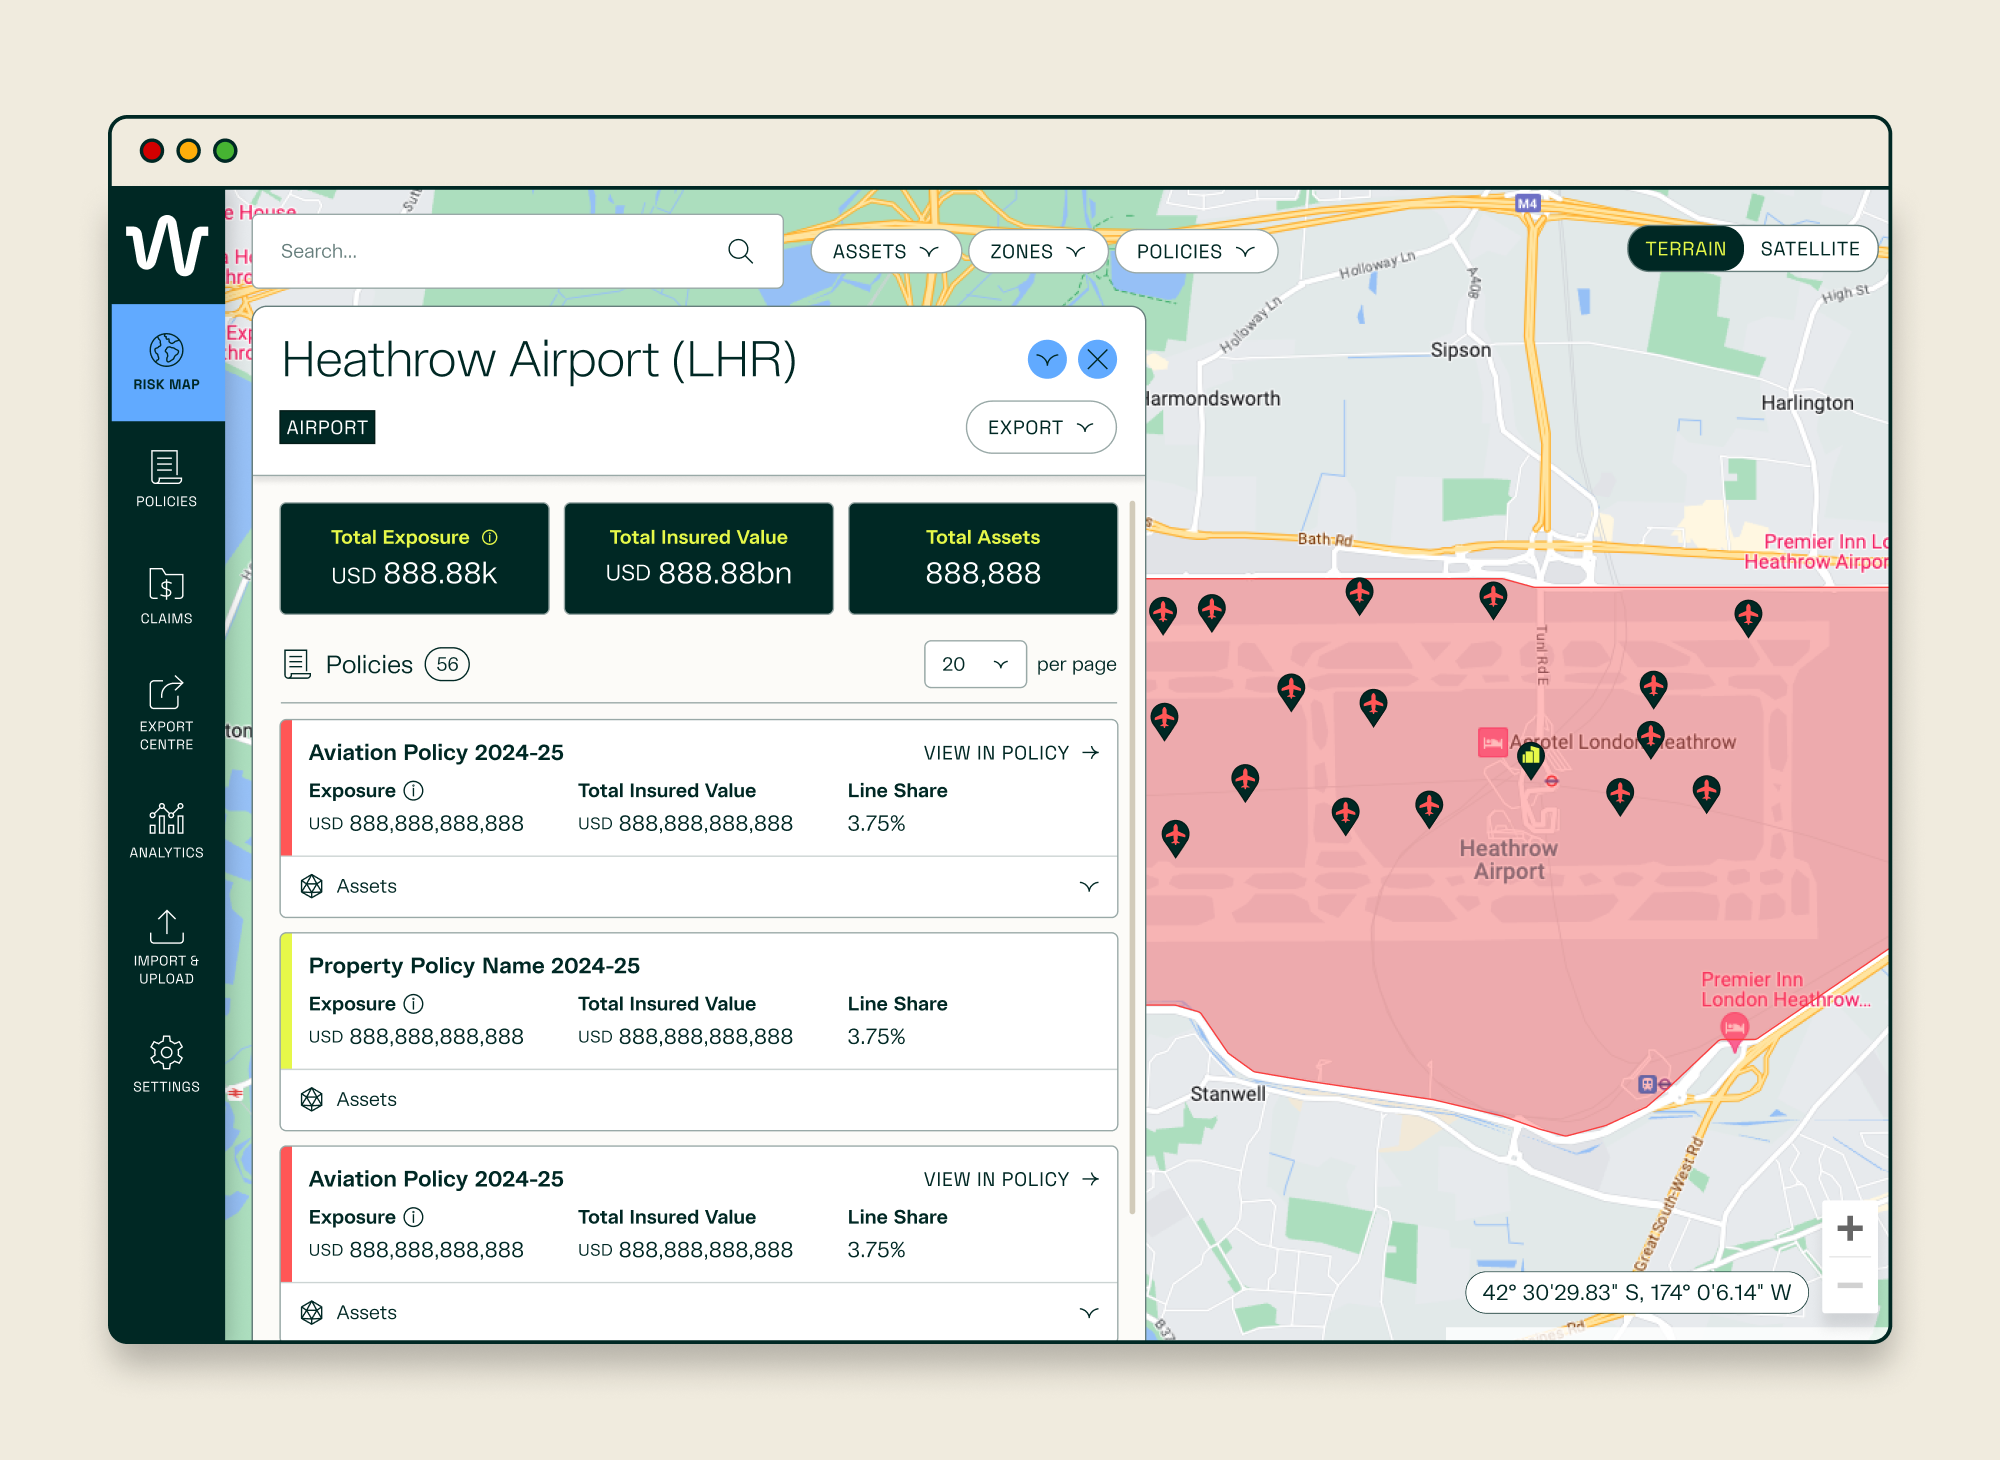Click the Assets icon under Property Policy Name
The image size is (2000, 1460).
pyautogui.click(x=312, y=1099)
